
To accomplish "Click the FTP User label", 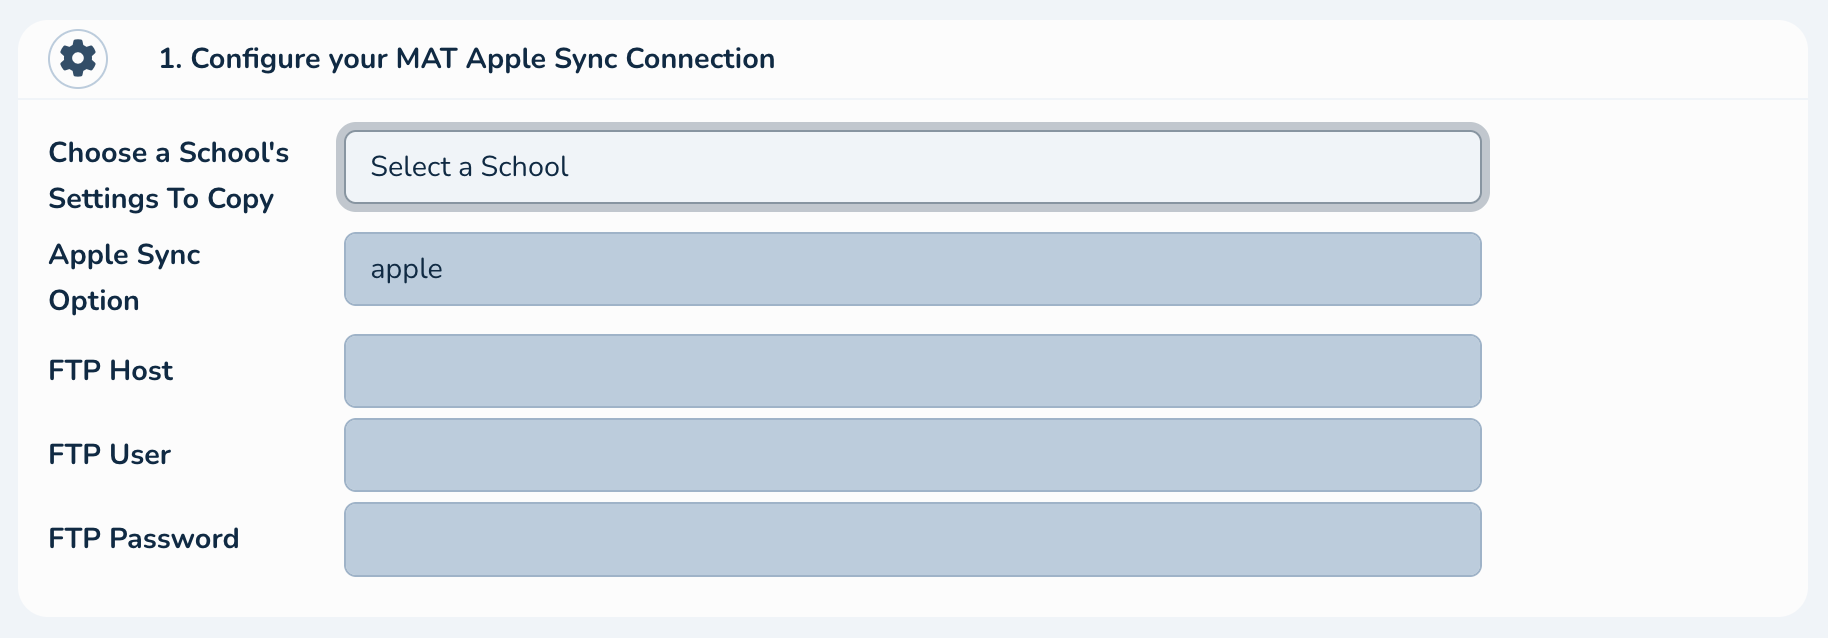I will click(110, 455).
